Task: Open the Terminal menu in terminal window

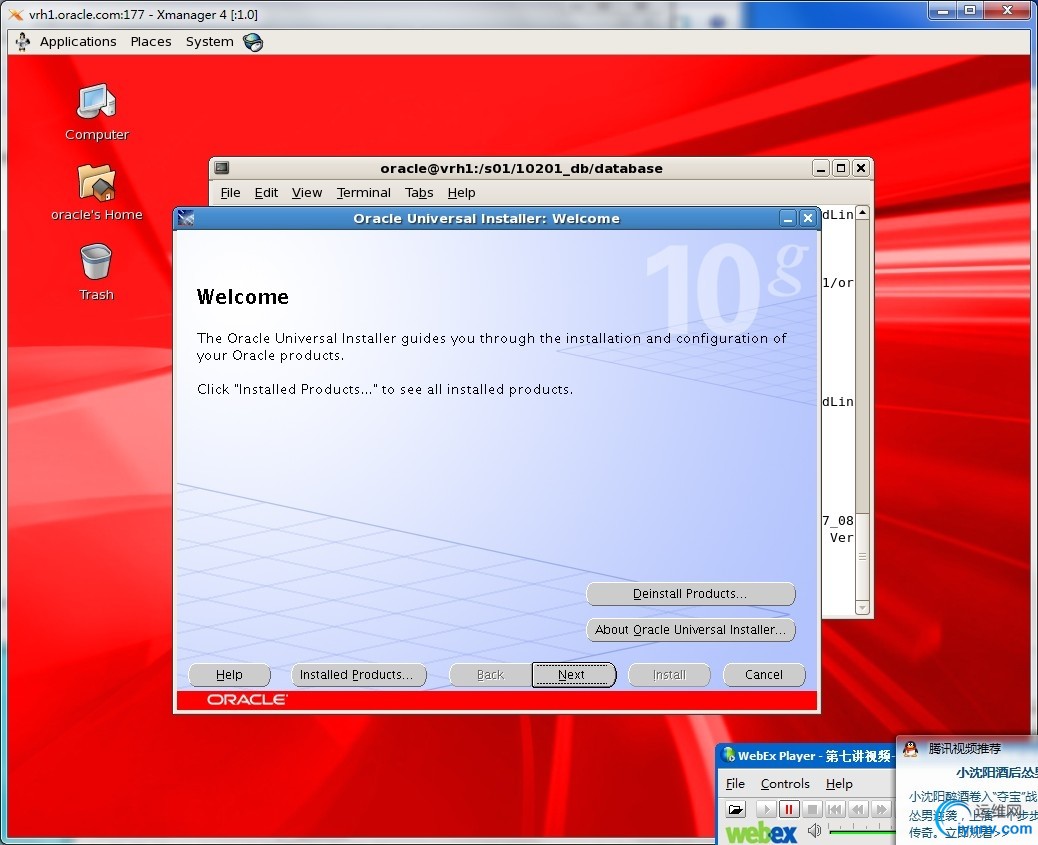Action: click(363, 193)
